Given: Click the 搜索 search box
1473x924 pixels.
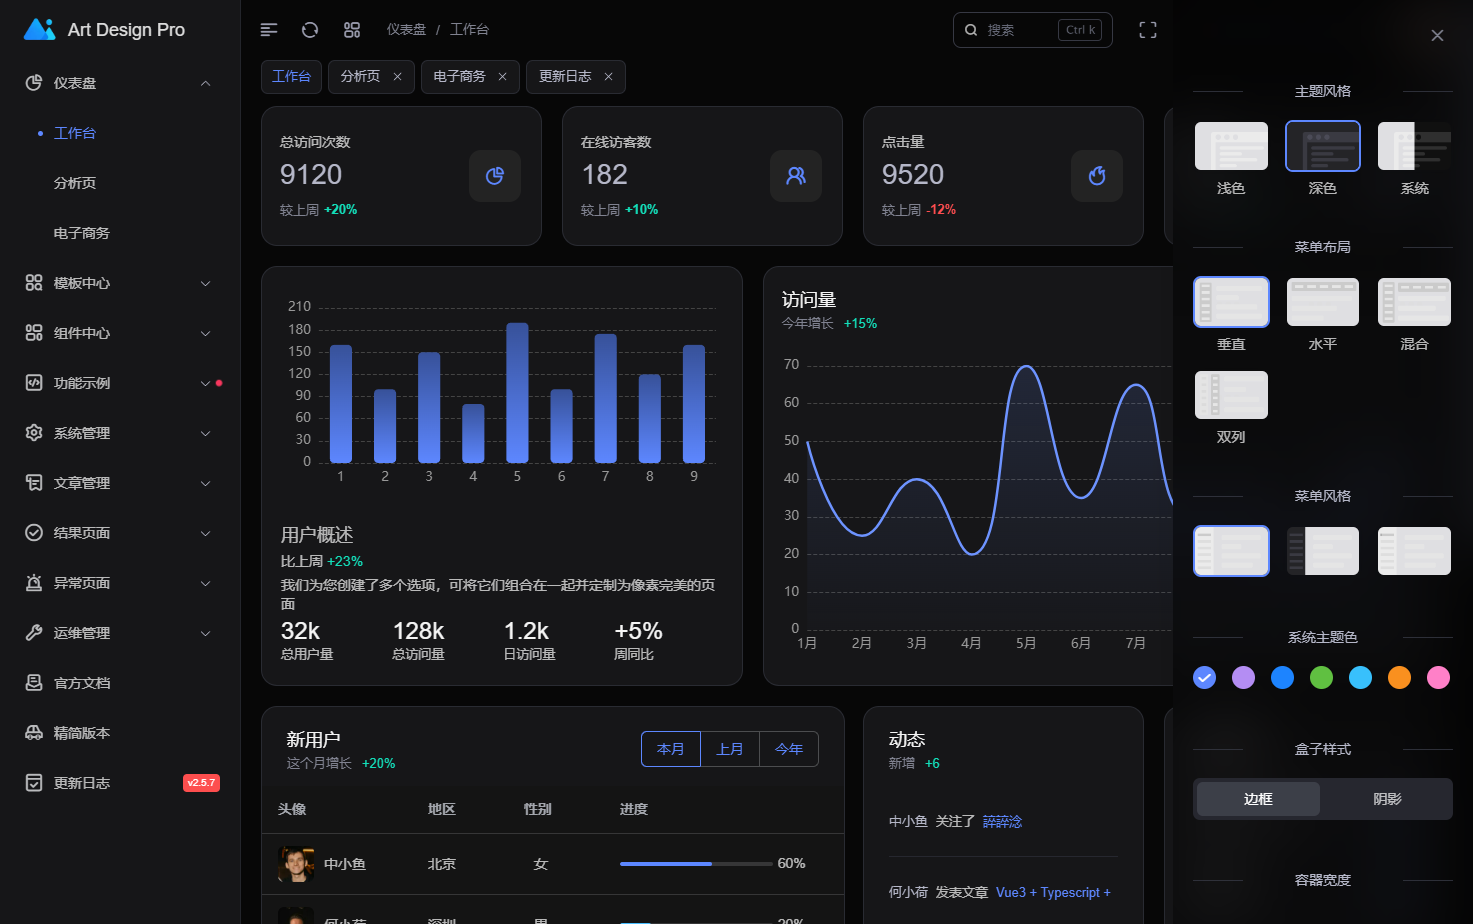Looking at the screenshot, I should pyautogui.click(x=1020, y=30).
